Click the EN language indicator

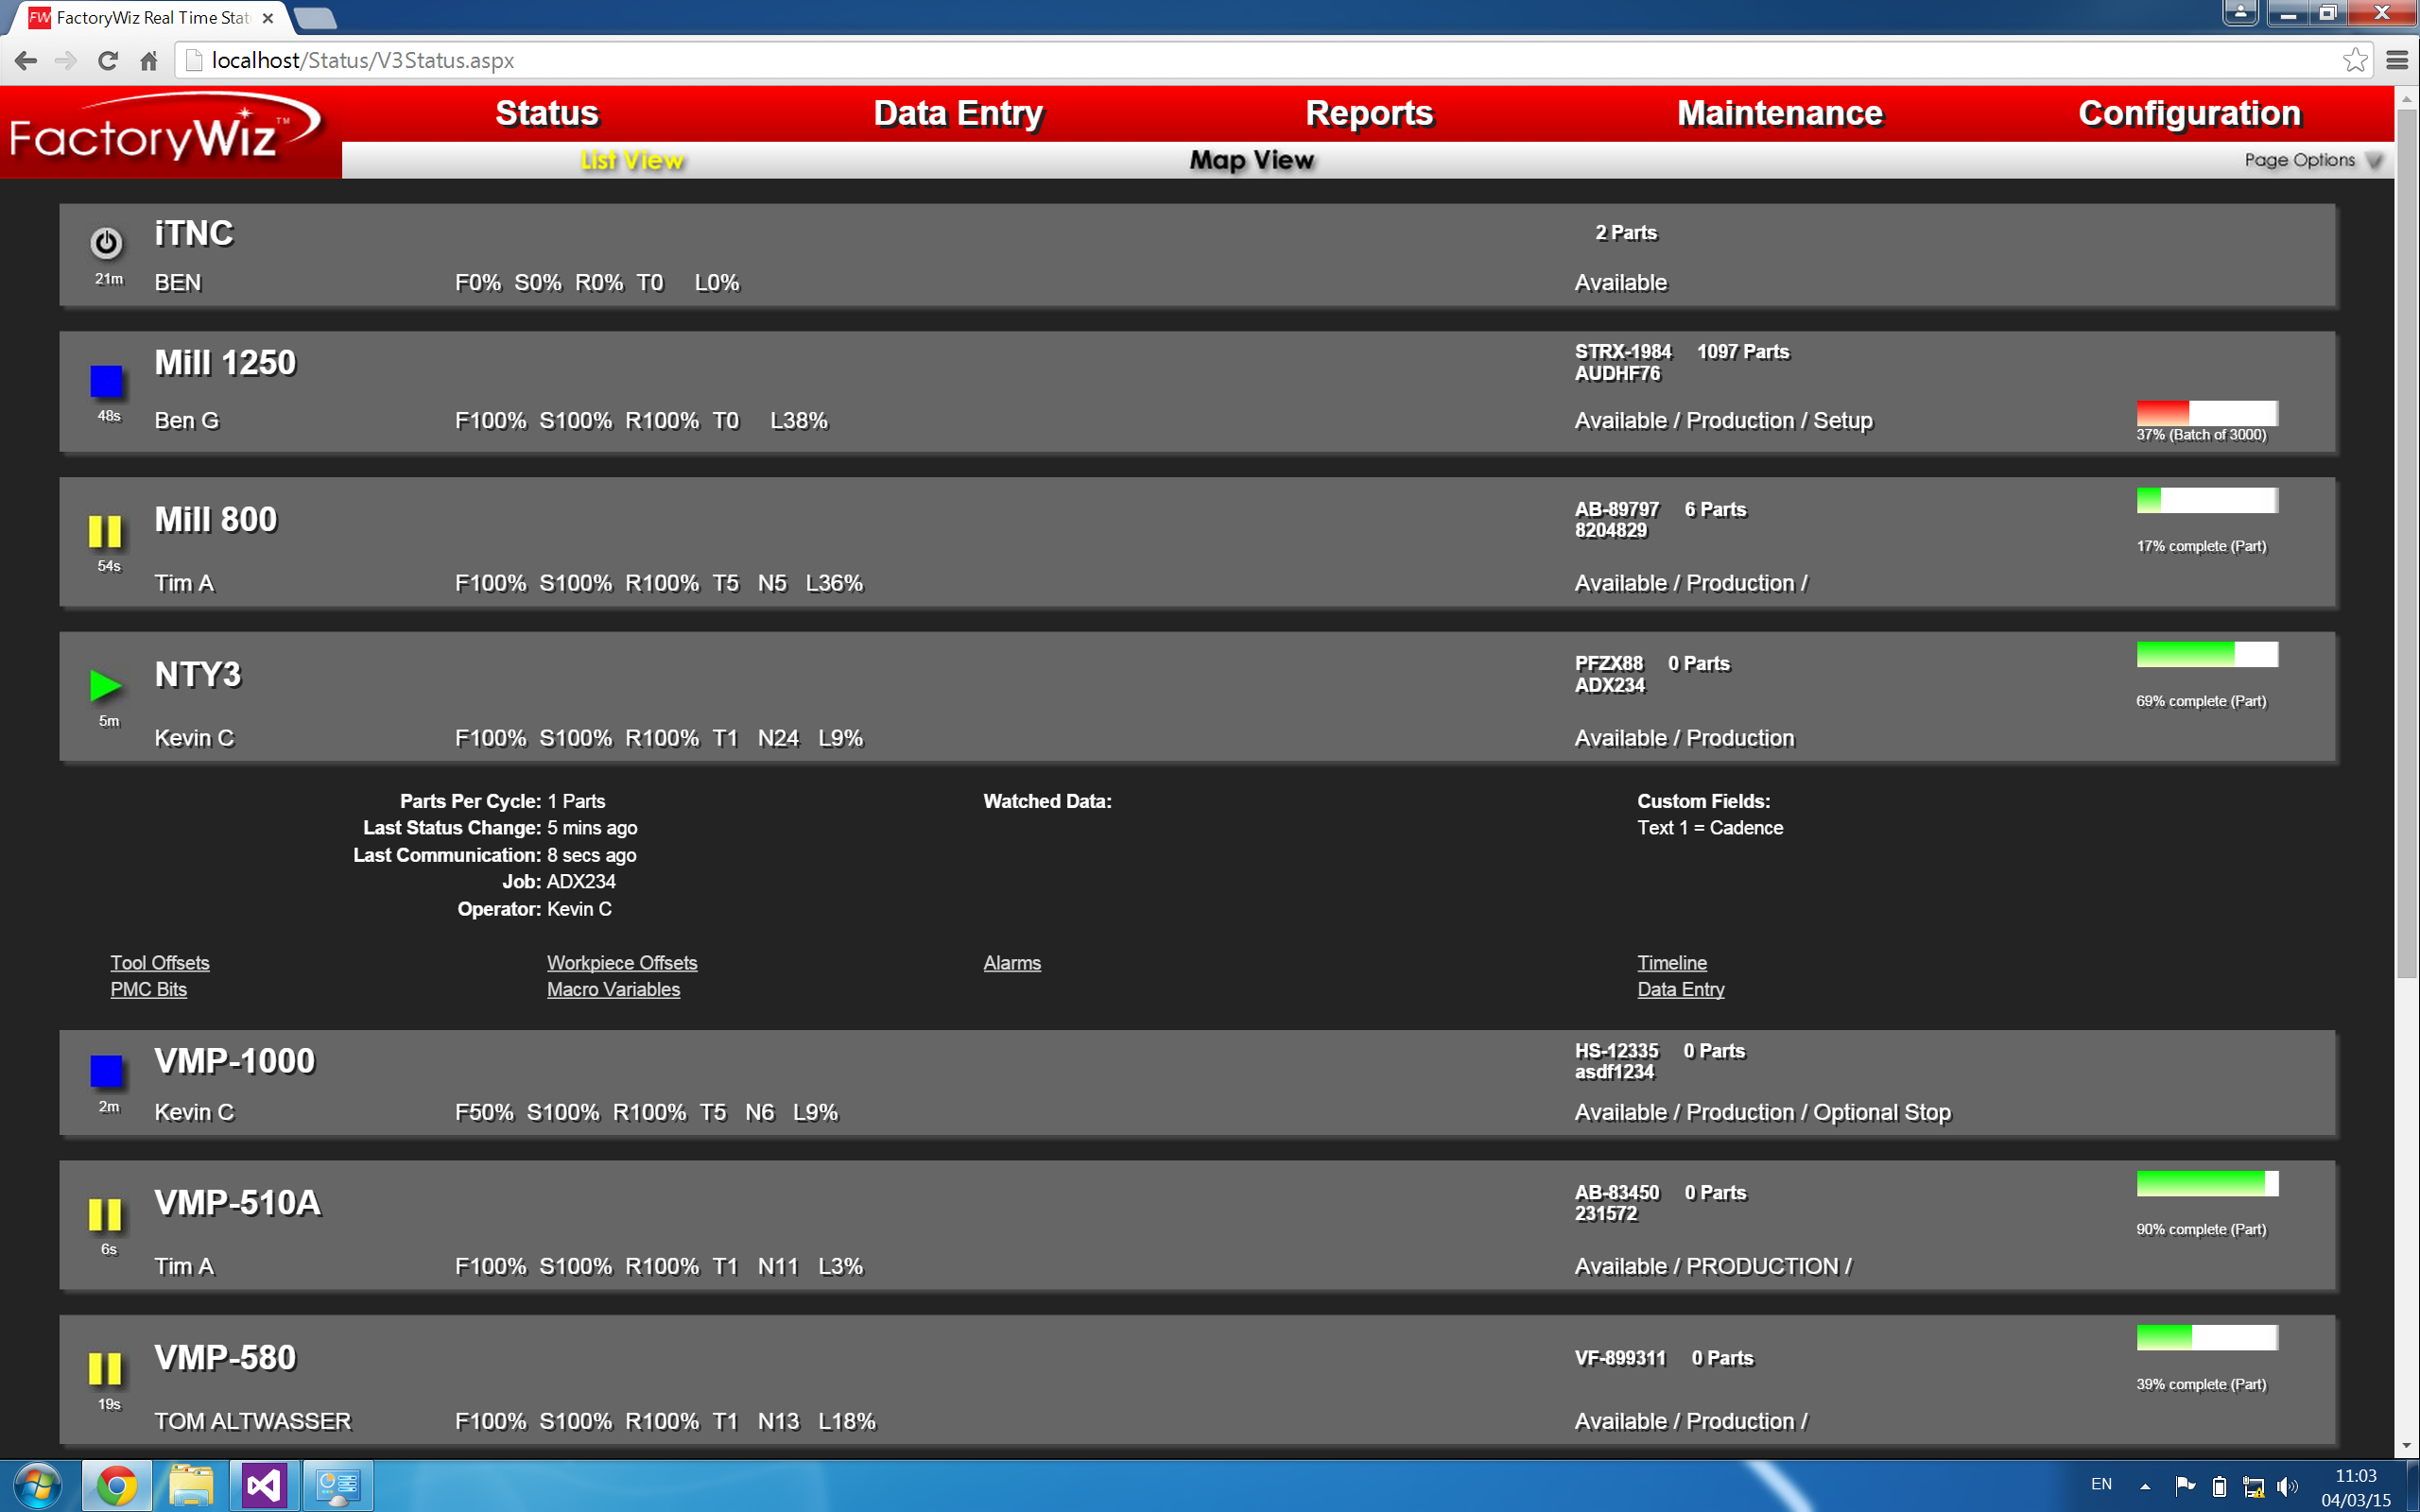tap(2101, 1485)
